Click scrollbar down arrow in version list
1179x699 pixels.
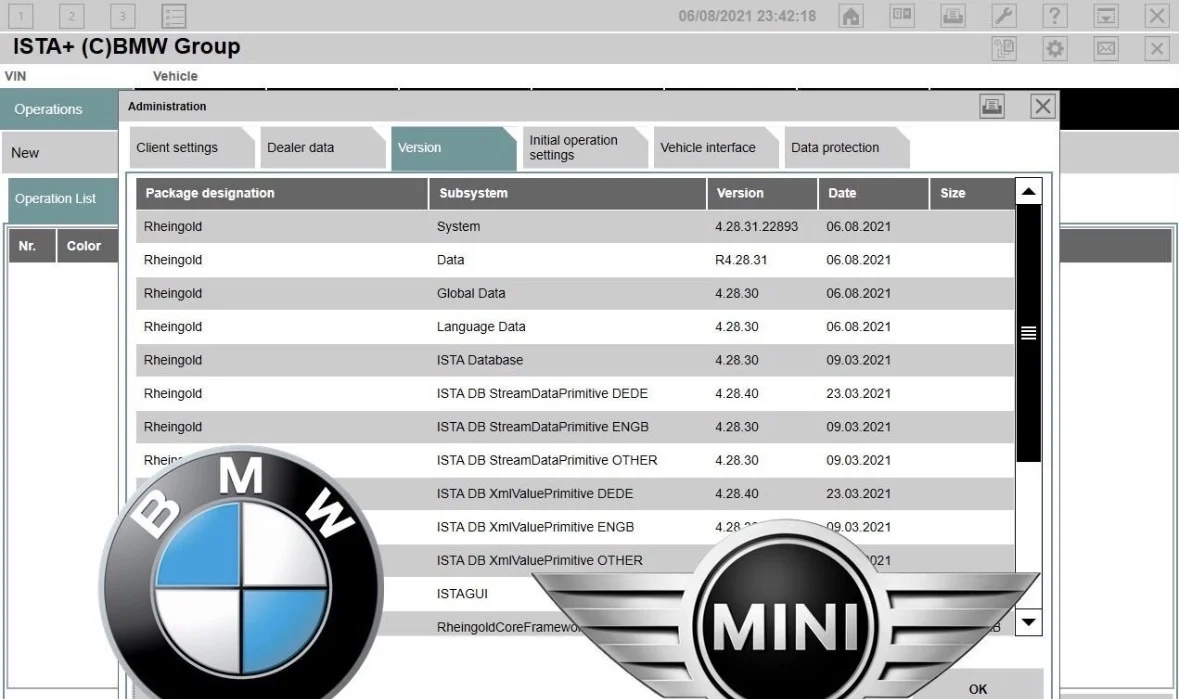(x=1028, y=622)
